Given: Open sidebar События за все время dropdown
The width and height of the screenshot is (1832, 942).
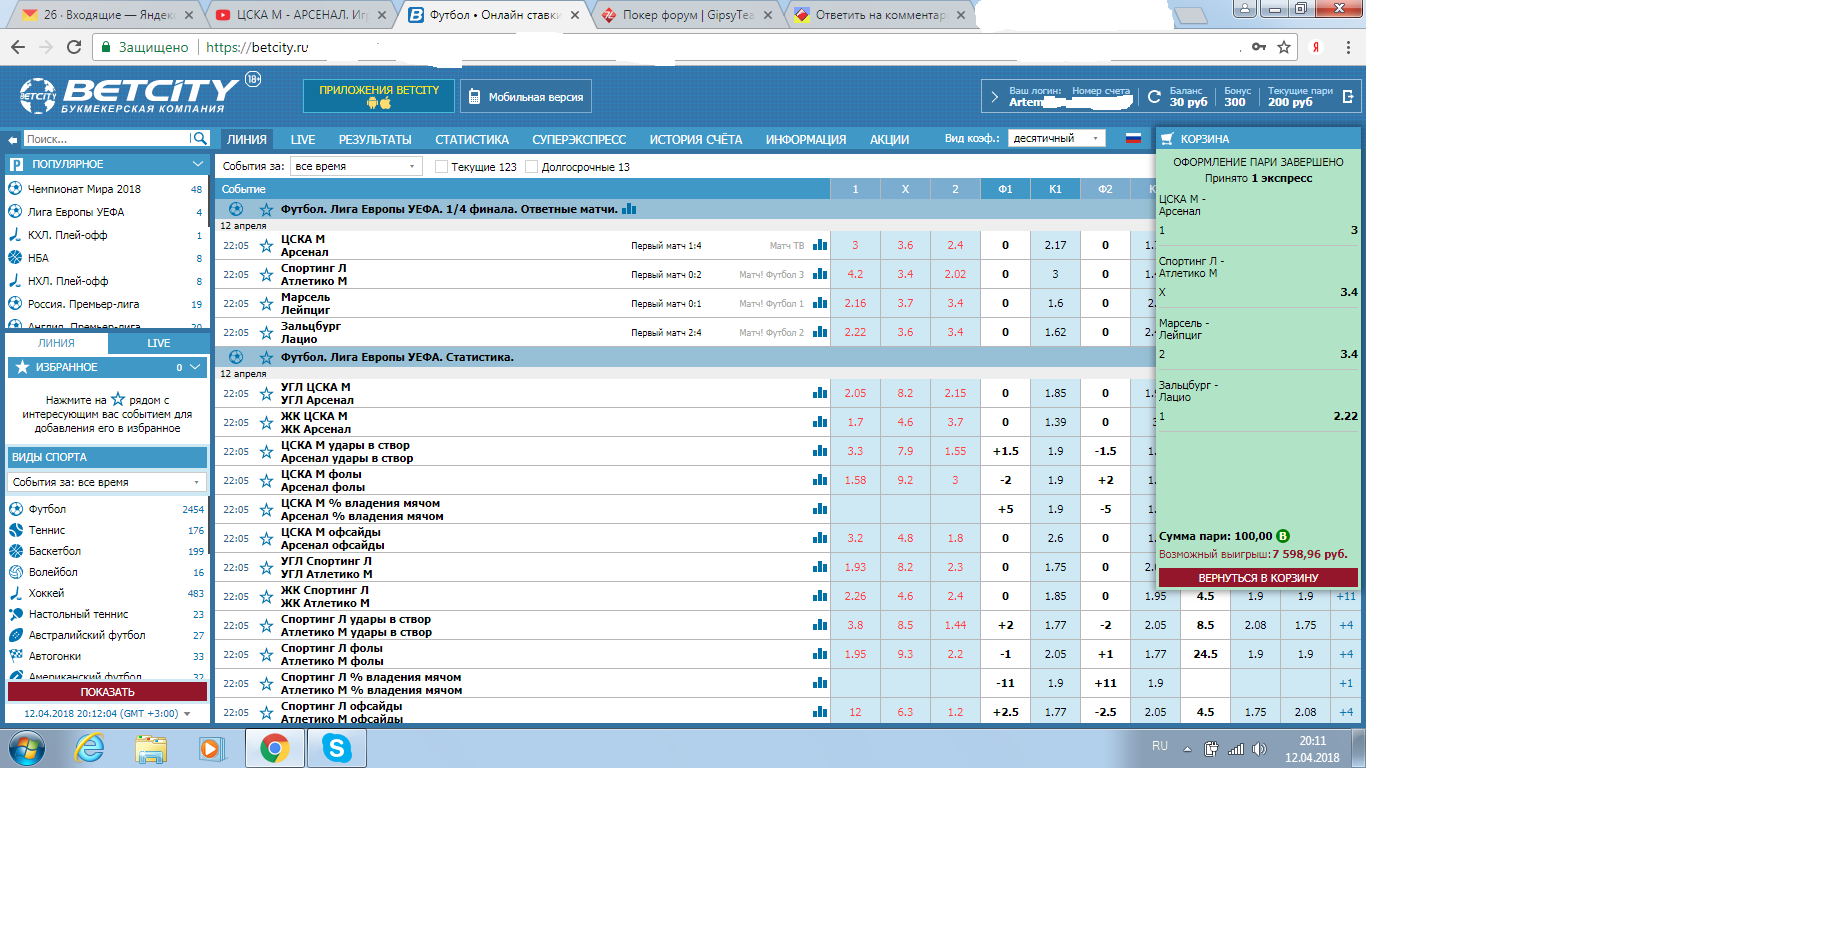Looking at the screenshot, I should point(107,482).
